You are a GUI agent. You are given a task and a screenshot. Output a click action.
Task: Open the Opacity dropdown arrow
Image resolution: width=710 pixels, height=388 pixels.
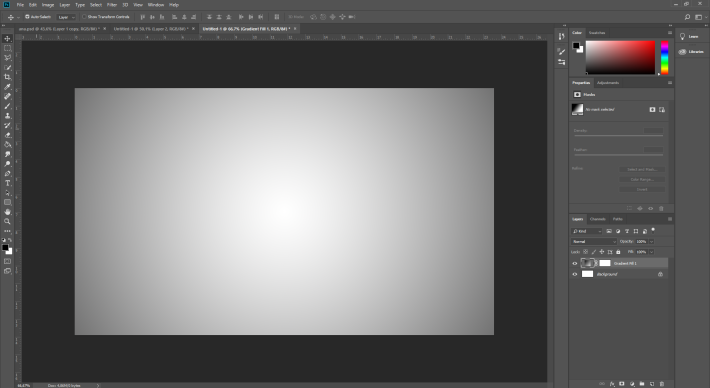coord(652,241)
